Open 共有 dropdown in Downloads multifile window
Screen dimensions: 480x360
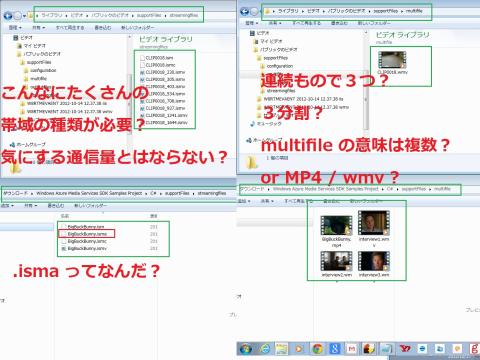click(267, 201)
